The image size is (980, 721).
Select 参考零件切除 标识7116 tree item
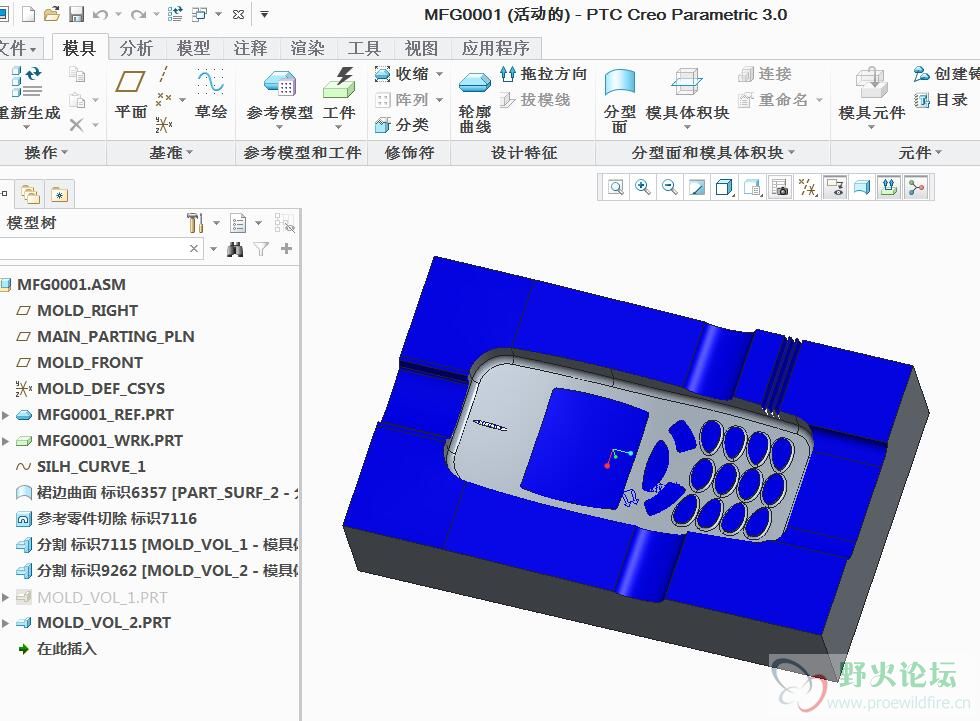click(x=116, y=519)
